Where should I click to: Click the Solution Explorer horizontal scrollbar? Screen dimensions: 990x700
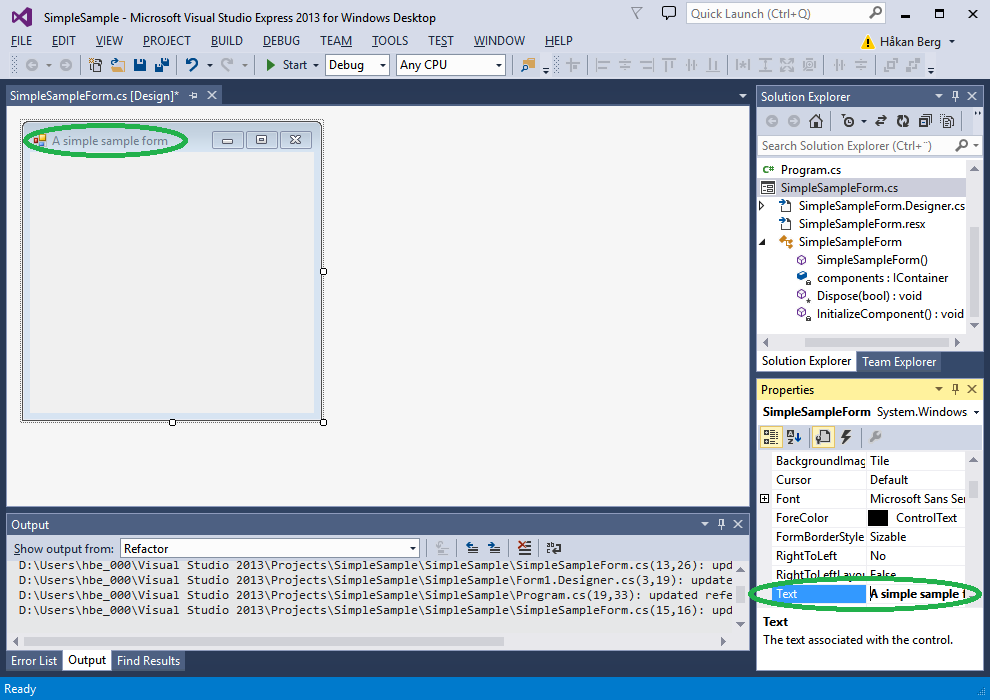876,342
